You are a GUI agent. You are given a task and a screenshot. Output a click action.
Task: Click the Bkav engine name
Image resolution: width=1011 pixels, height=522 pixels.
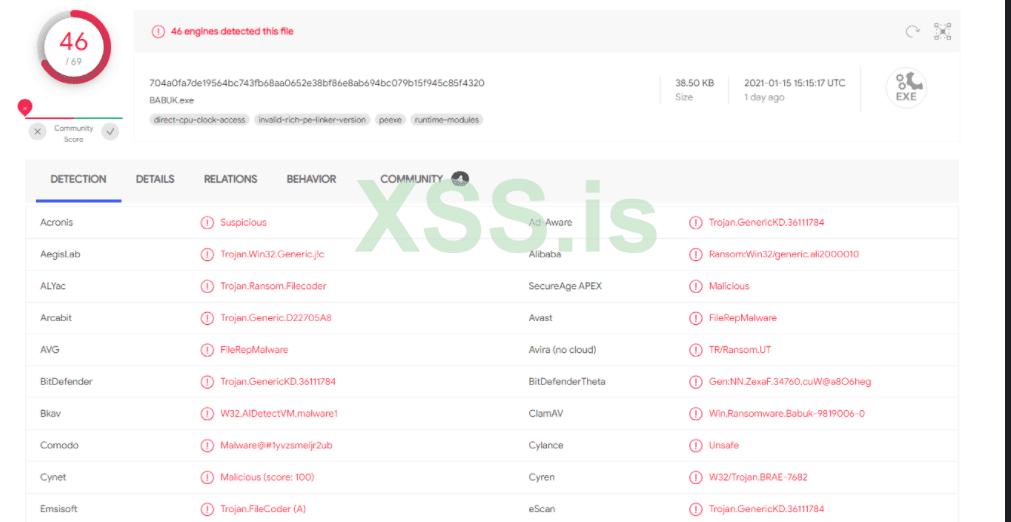click(50, 413)
